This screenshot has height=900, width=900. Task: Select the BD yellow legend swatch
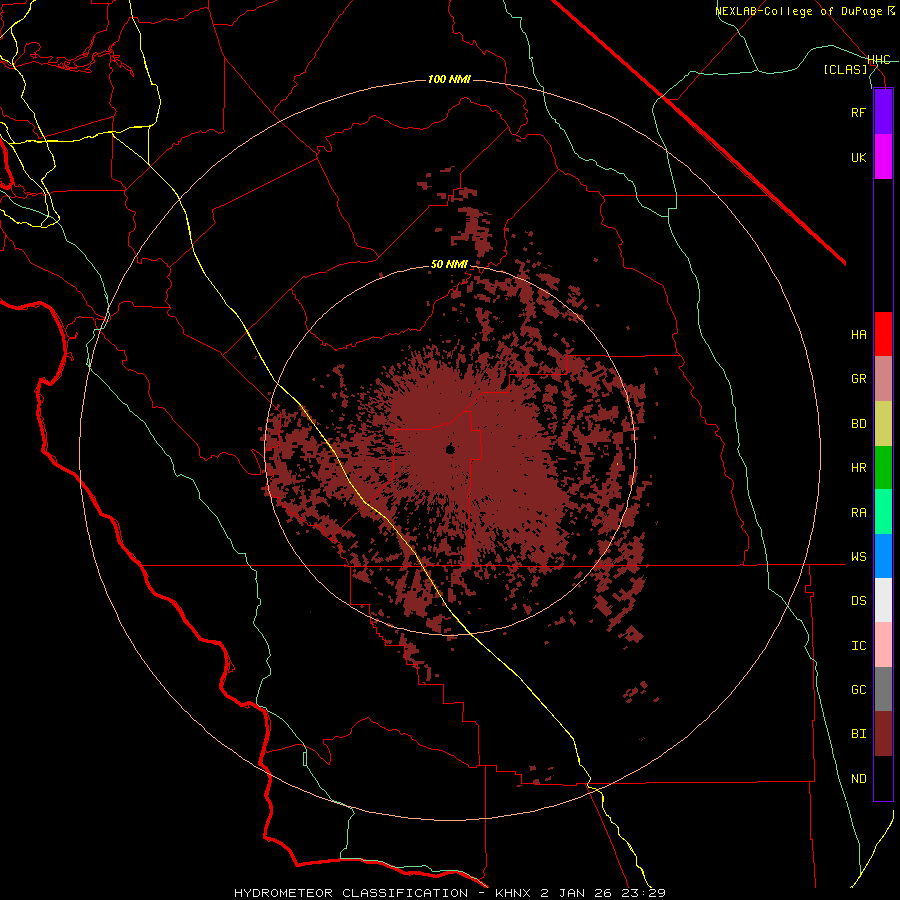(x=883, y=423)
